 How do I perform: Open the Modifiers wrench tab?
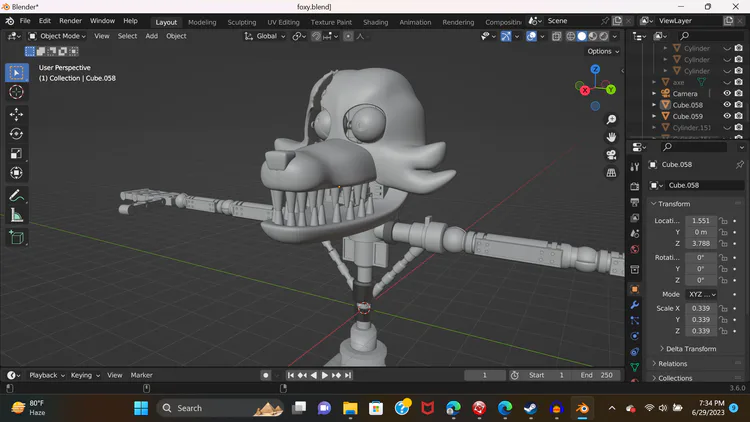click(635, 305)
